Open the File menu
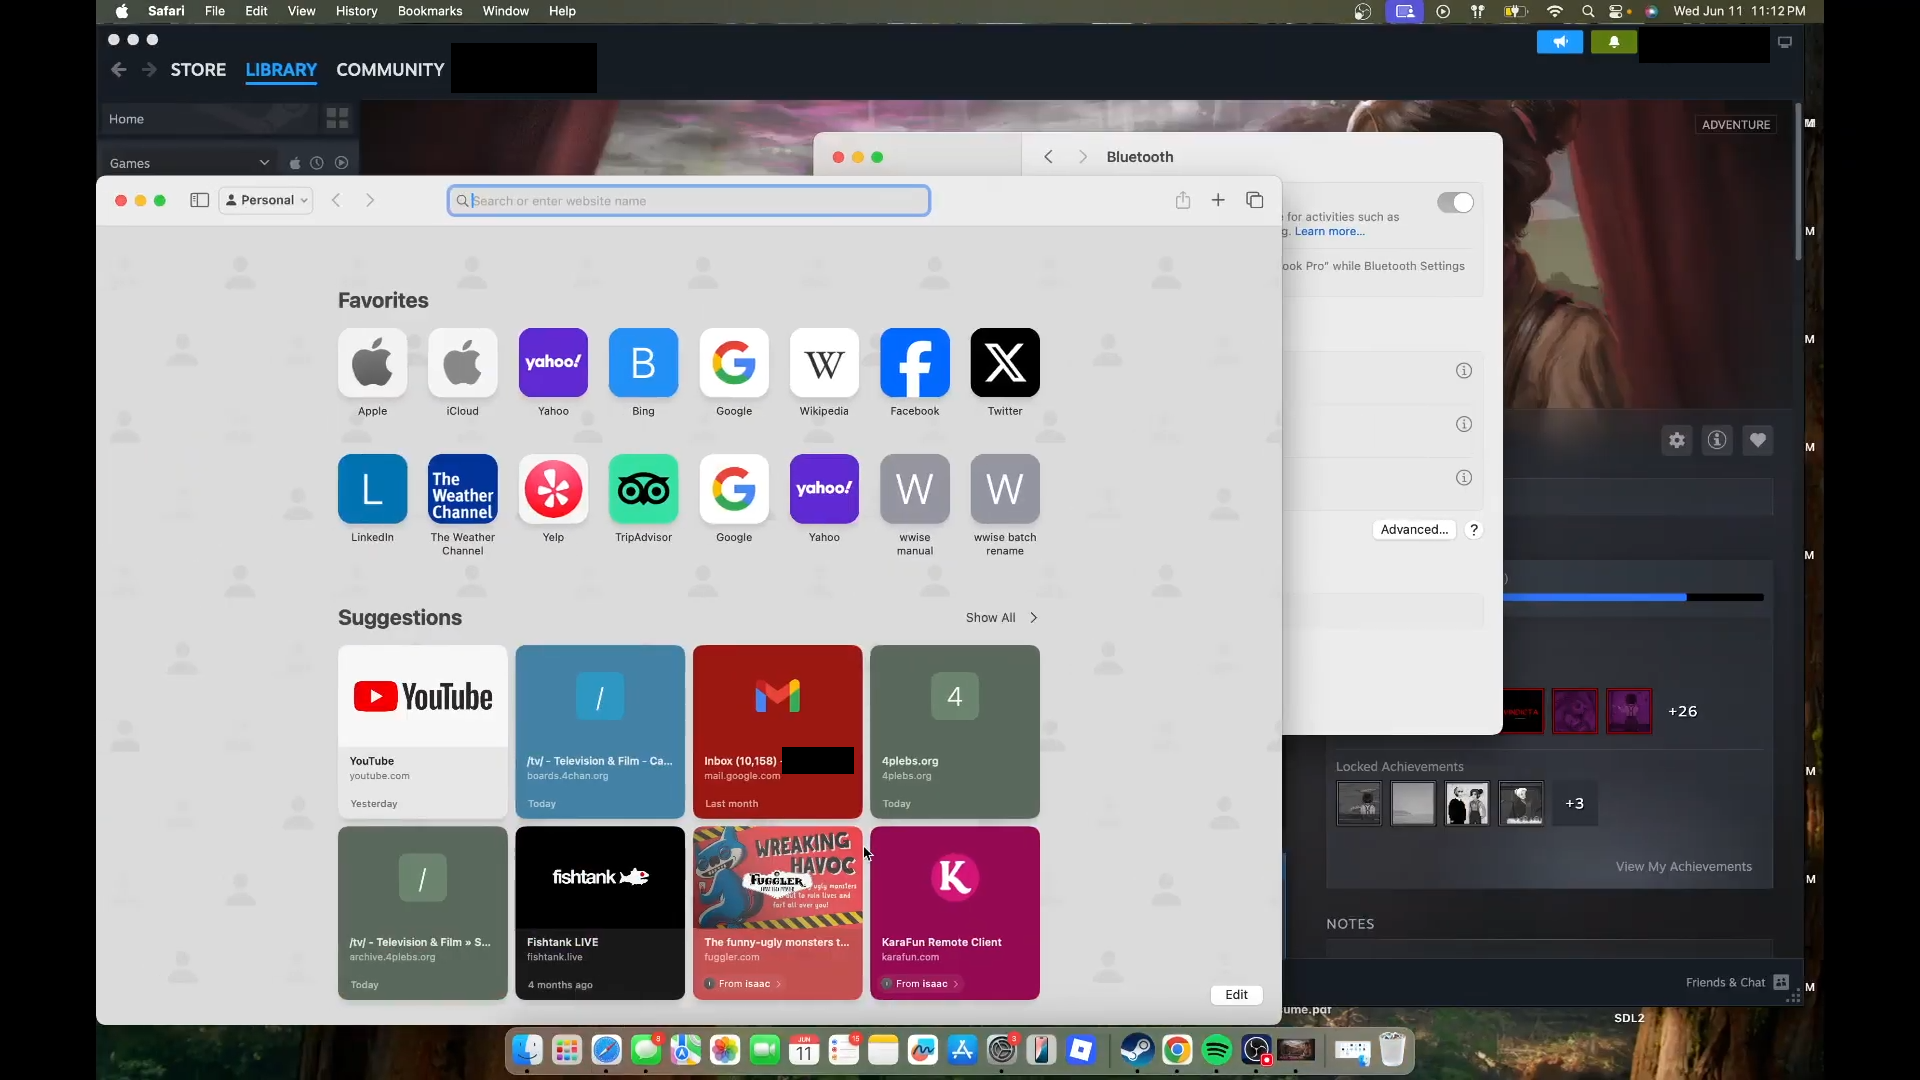The height and width of the screenshot is (1080, 1920). point(215,11)
